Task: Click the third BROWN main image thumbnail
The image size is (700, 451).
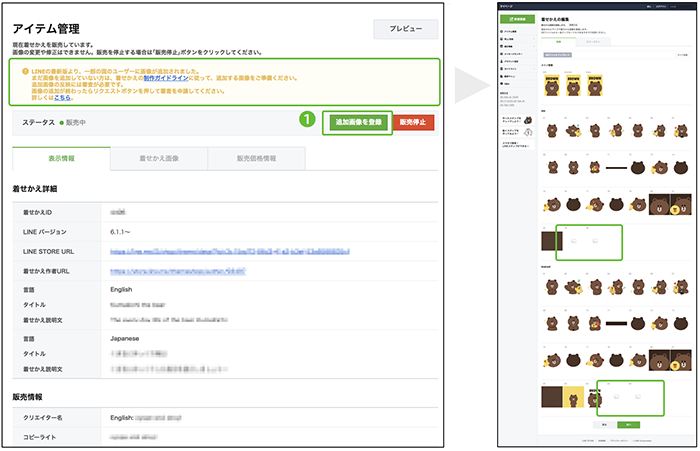Action: [595, 85]
